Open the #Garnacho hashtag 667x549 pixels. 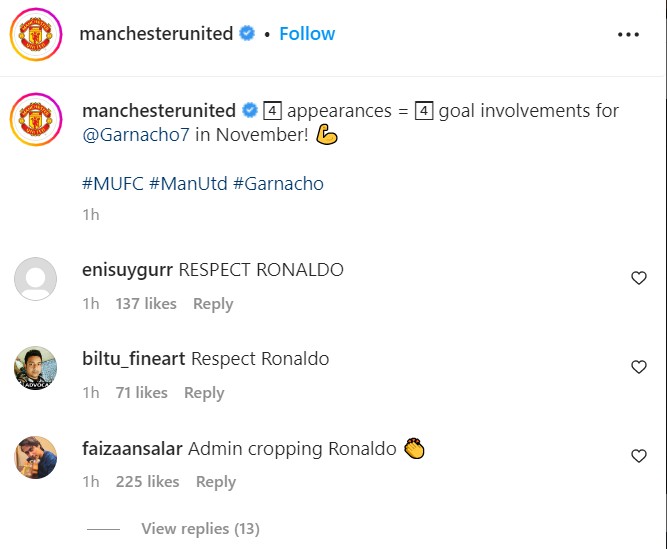click(278, 184)
